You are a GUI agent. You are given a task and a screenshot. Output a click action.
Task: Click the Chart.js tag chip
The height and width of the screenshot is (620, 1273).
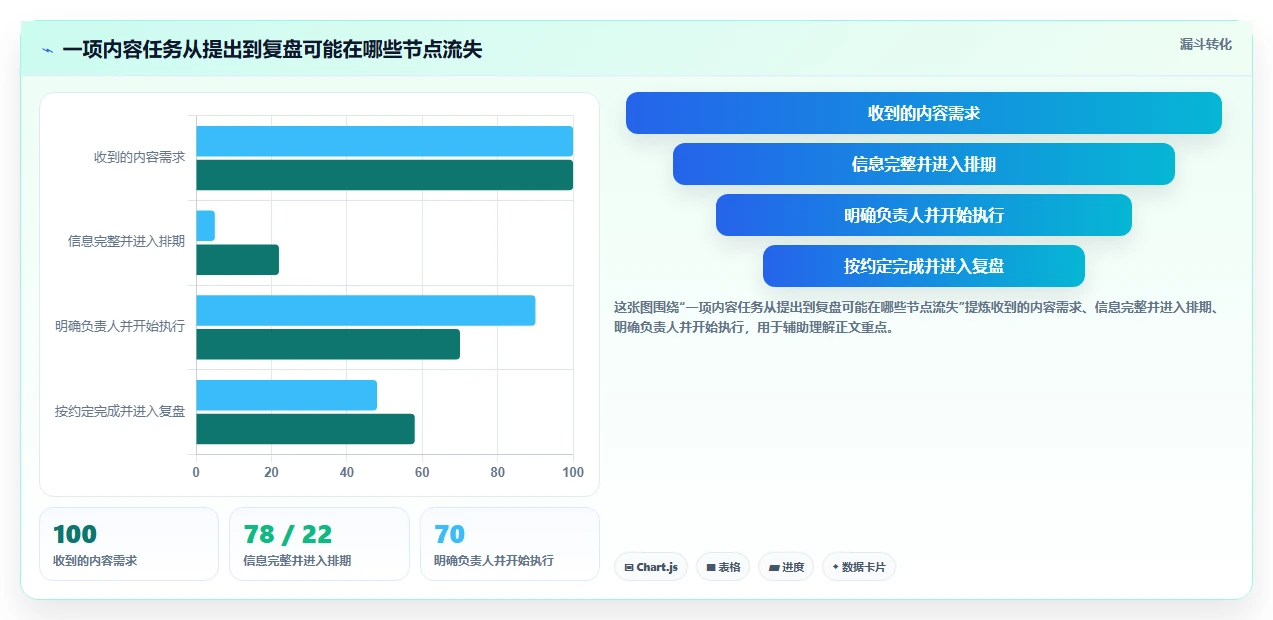(x=651, y=567)
